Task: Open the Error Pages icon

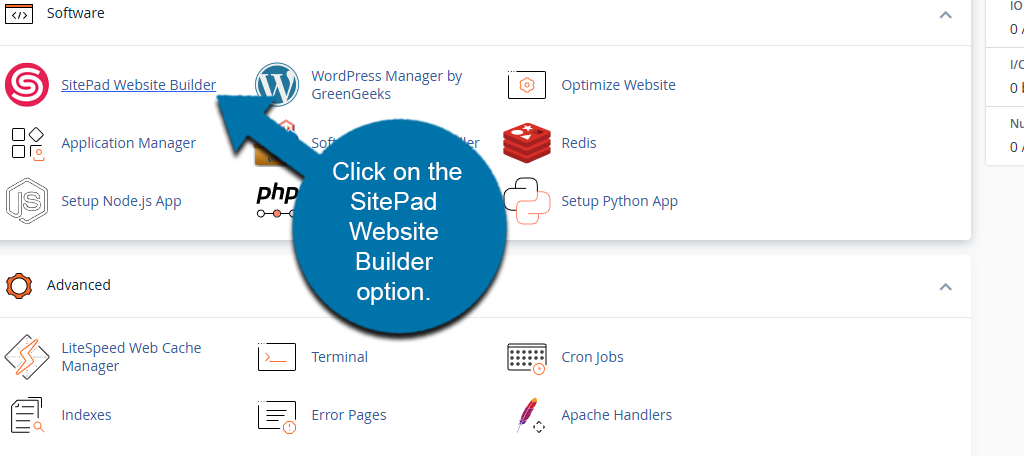Action: click(x=277, y=415)
